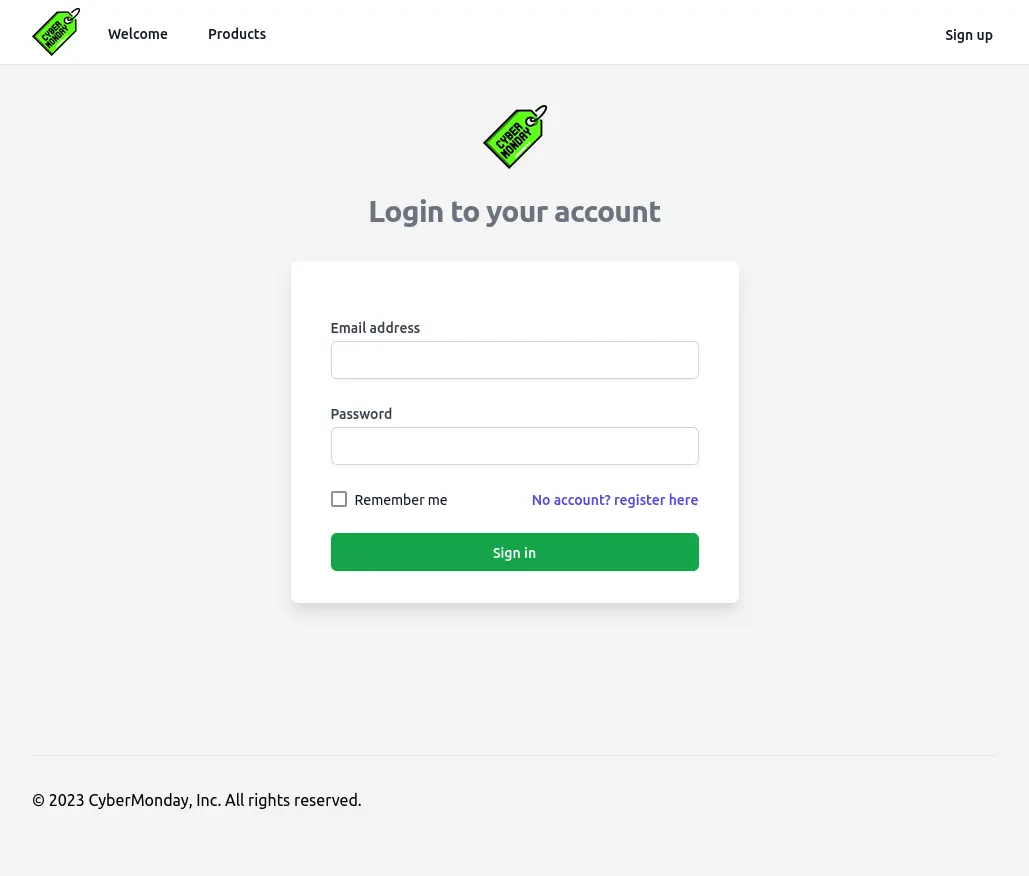Click the grey page background below the login card
The height and width of the screenshot is (876, 1029).
(x=514, y=680)
